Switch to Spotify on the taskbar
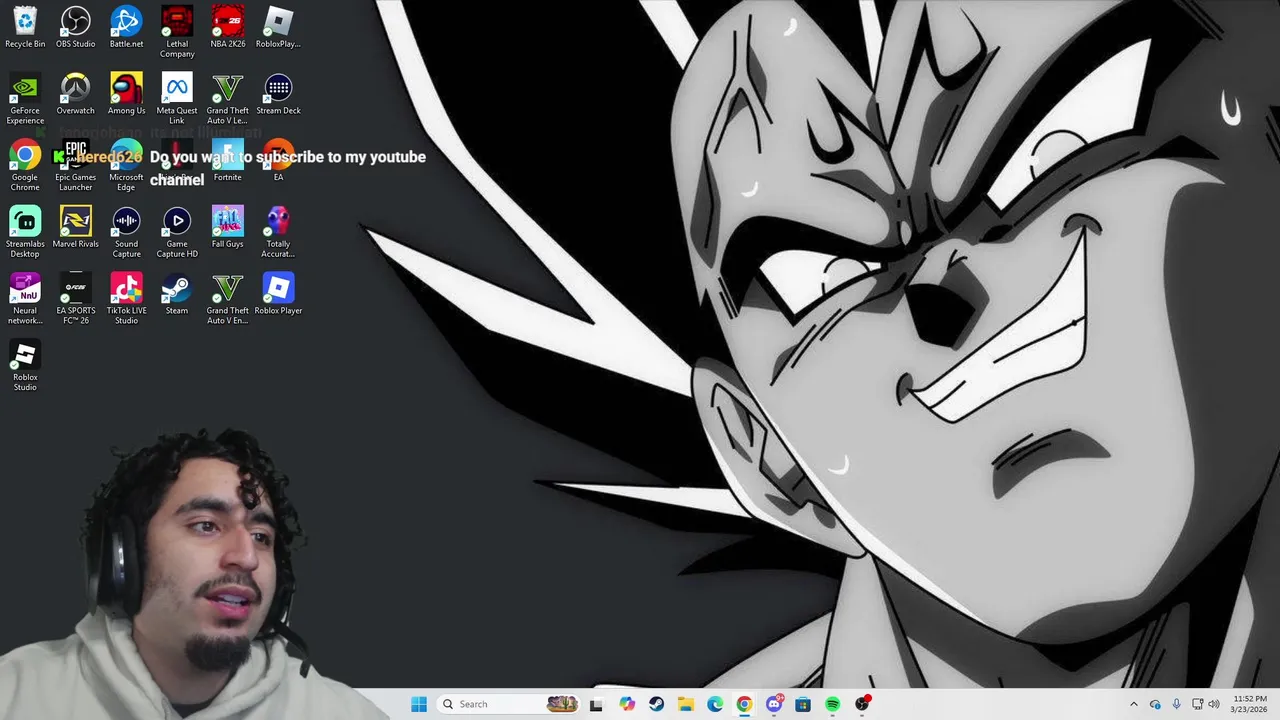The width and height of the screenshot is (1280, 720). (x=832, y=704)
